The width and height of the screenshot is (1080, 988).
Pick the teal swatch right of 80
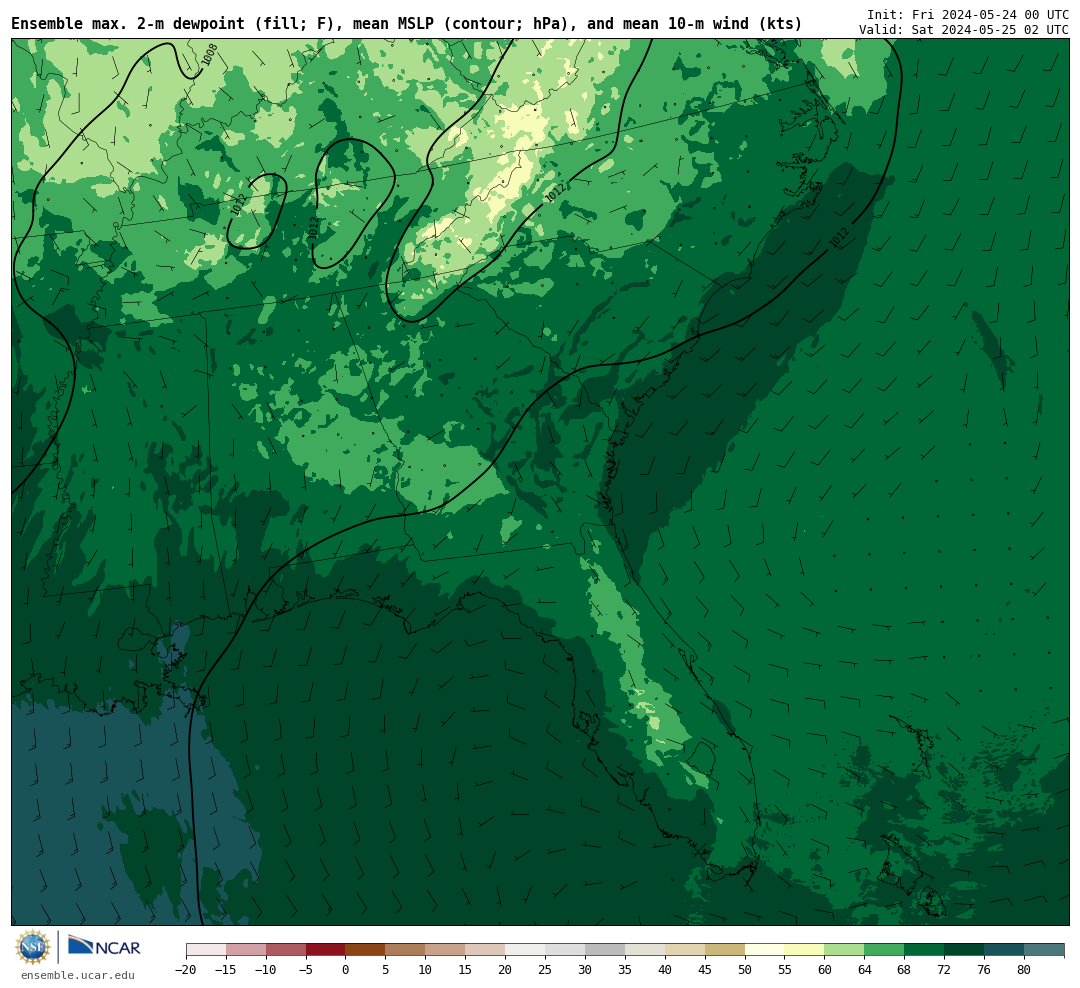click(1044, 950)
